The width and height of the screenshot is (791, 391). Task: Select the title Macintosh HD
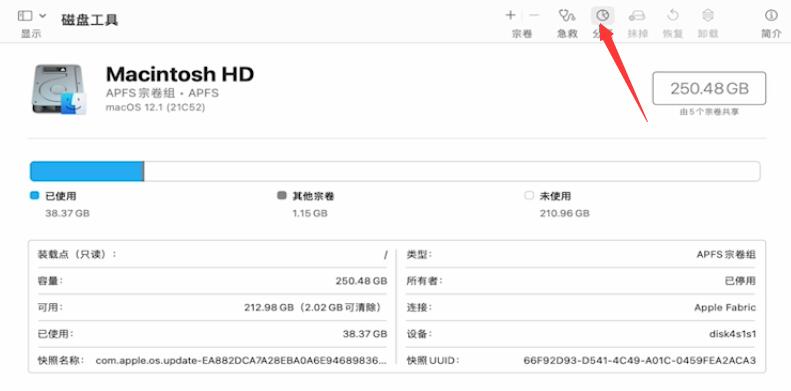180,74
